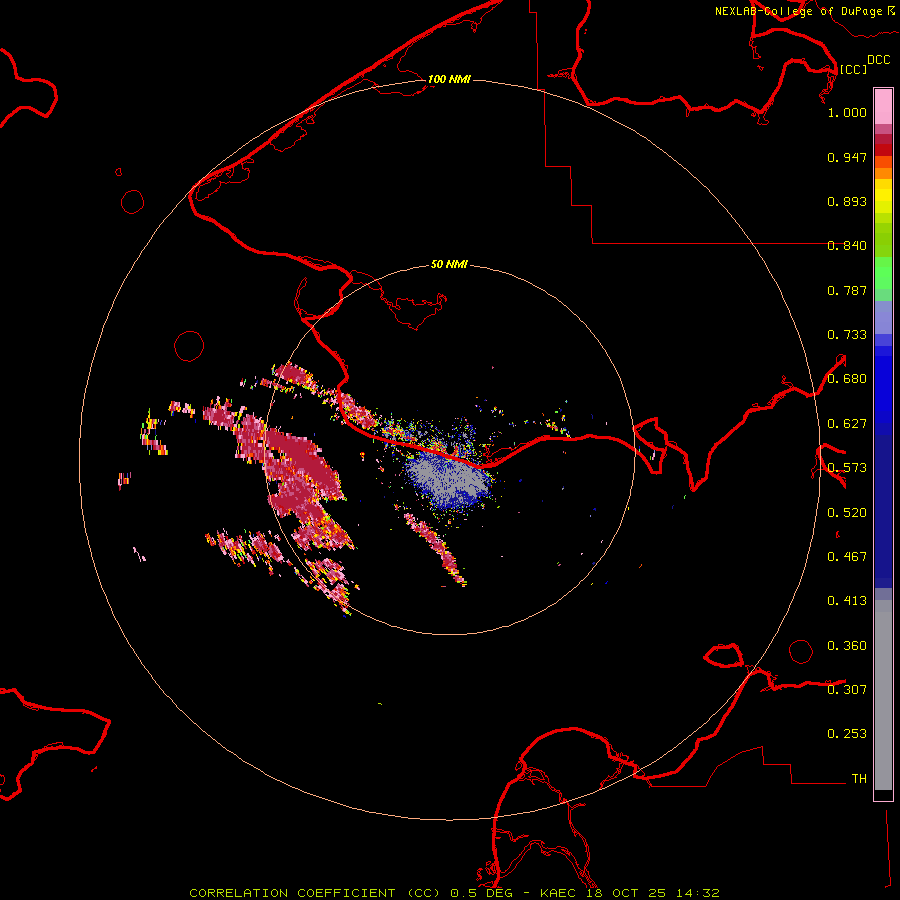Screen dimensions: 900x900
Task: Select the 0.893 scale value
Action: click(847, 201)
